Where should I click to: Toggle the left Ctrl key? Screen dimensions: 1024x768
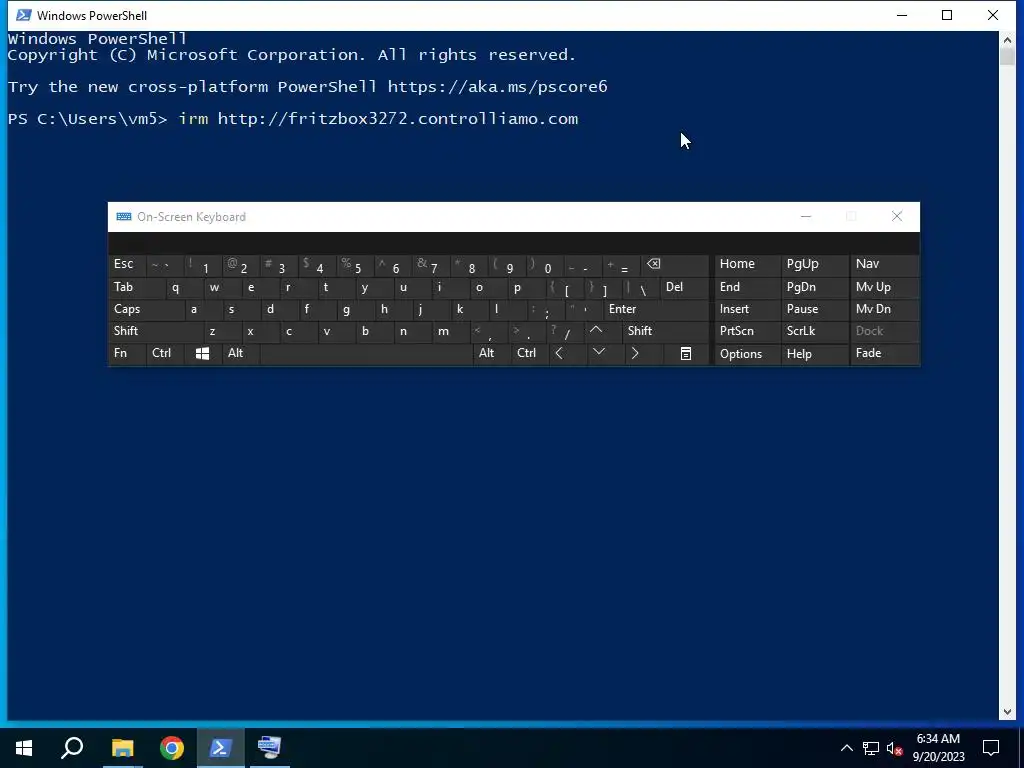(165, 353)
